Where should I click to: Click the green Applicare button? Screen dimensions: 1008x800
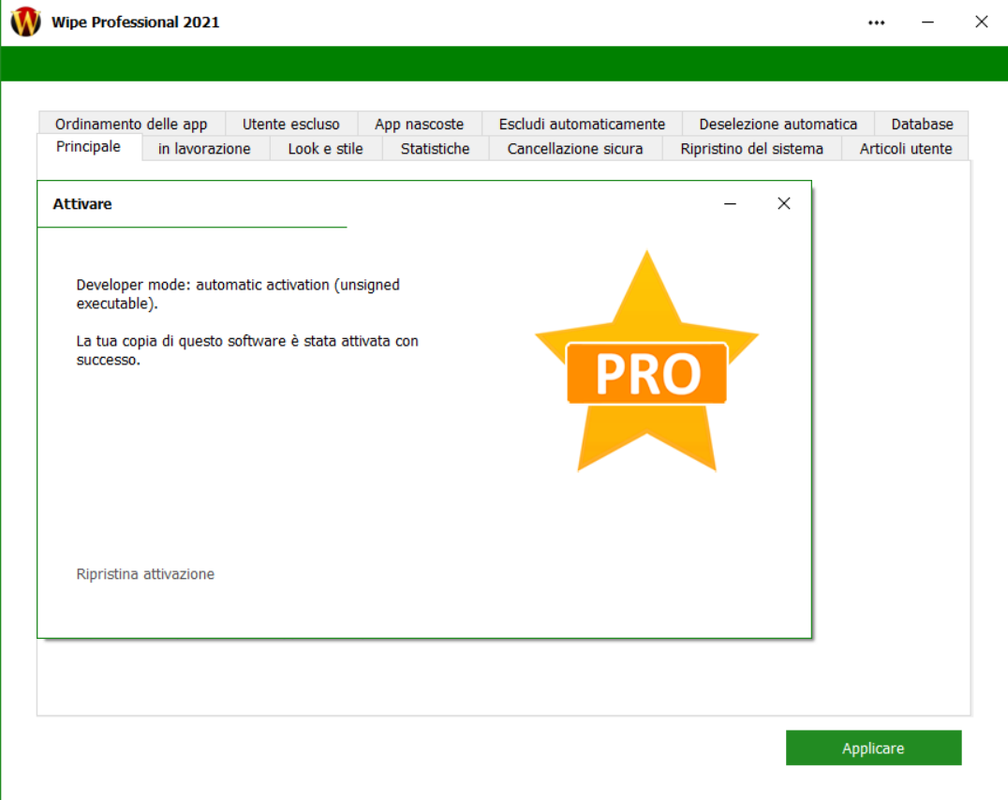point(873,748)
